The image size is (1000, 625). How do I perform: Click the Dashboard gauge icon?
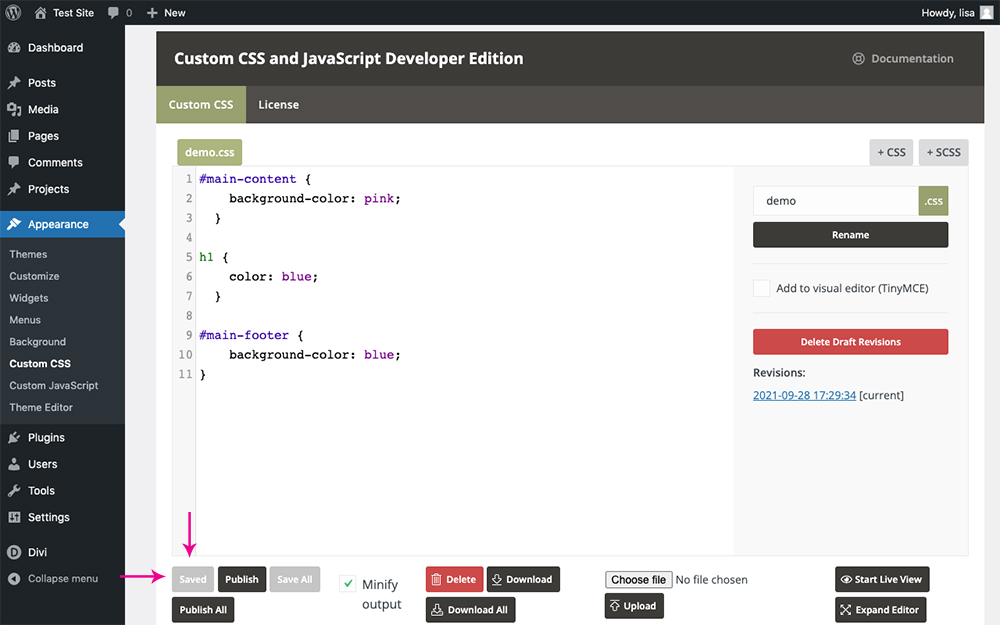point(14,48)
